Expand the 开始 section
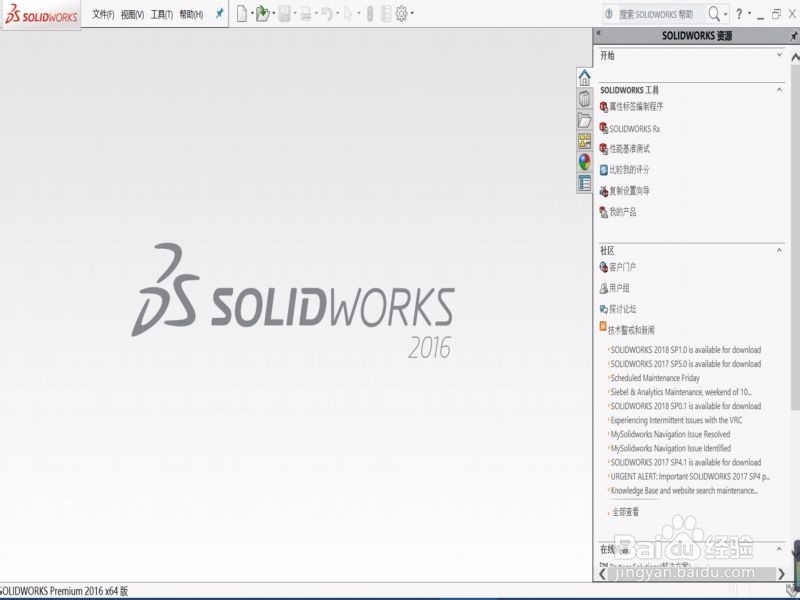 pos(779,55)
